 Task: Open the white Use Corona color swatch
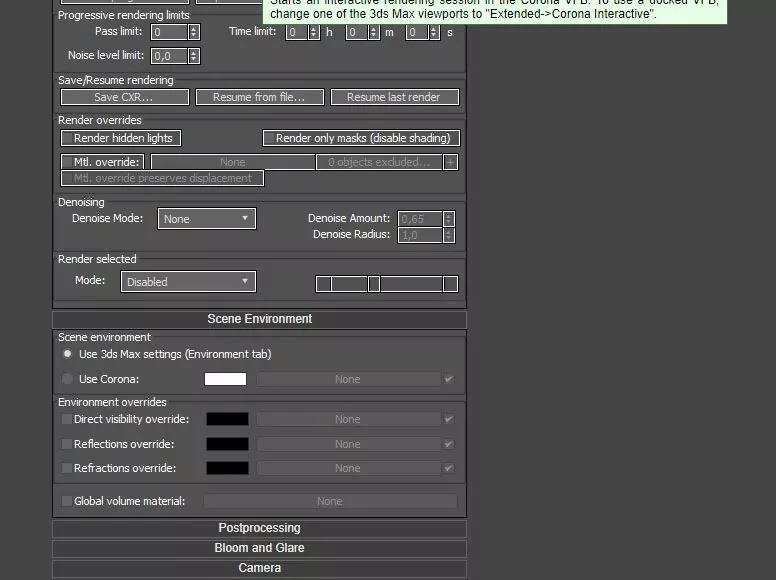[225, 379]
